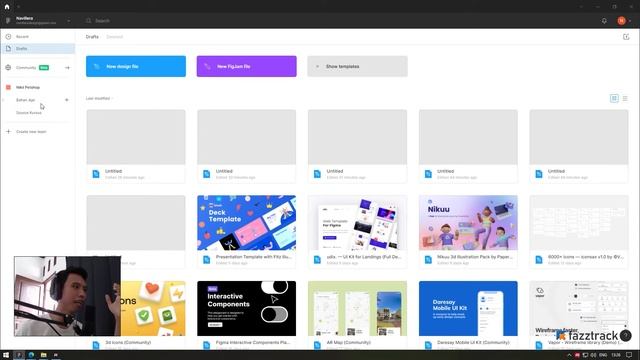This screenshot has height=360, width=640.
Task: Create a New design file
Action: (x=136, y=66)
